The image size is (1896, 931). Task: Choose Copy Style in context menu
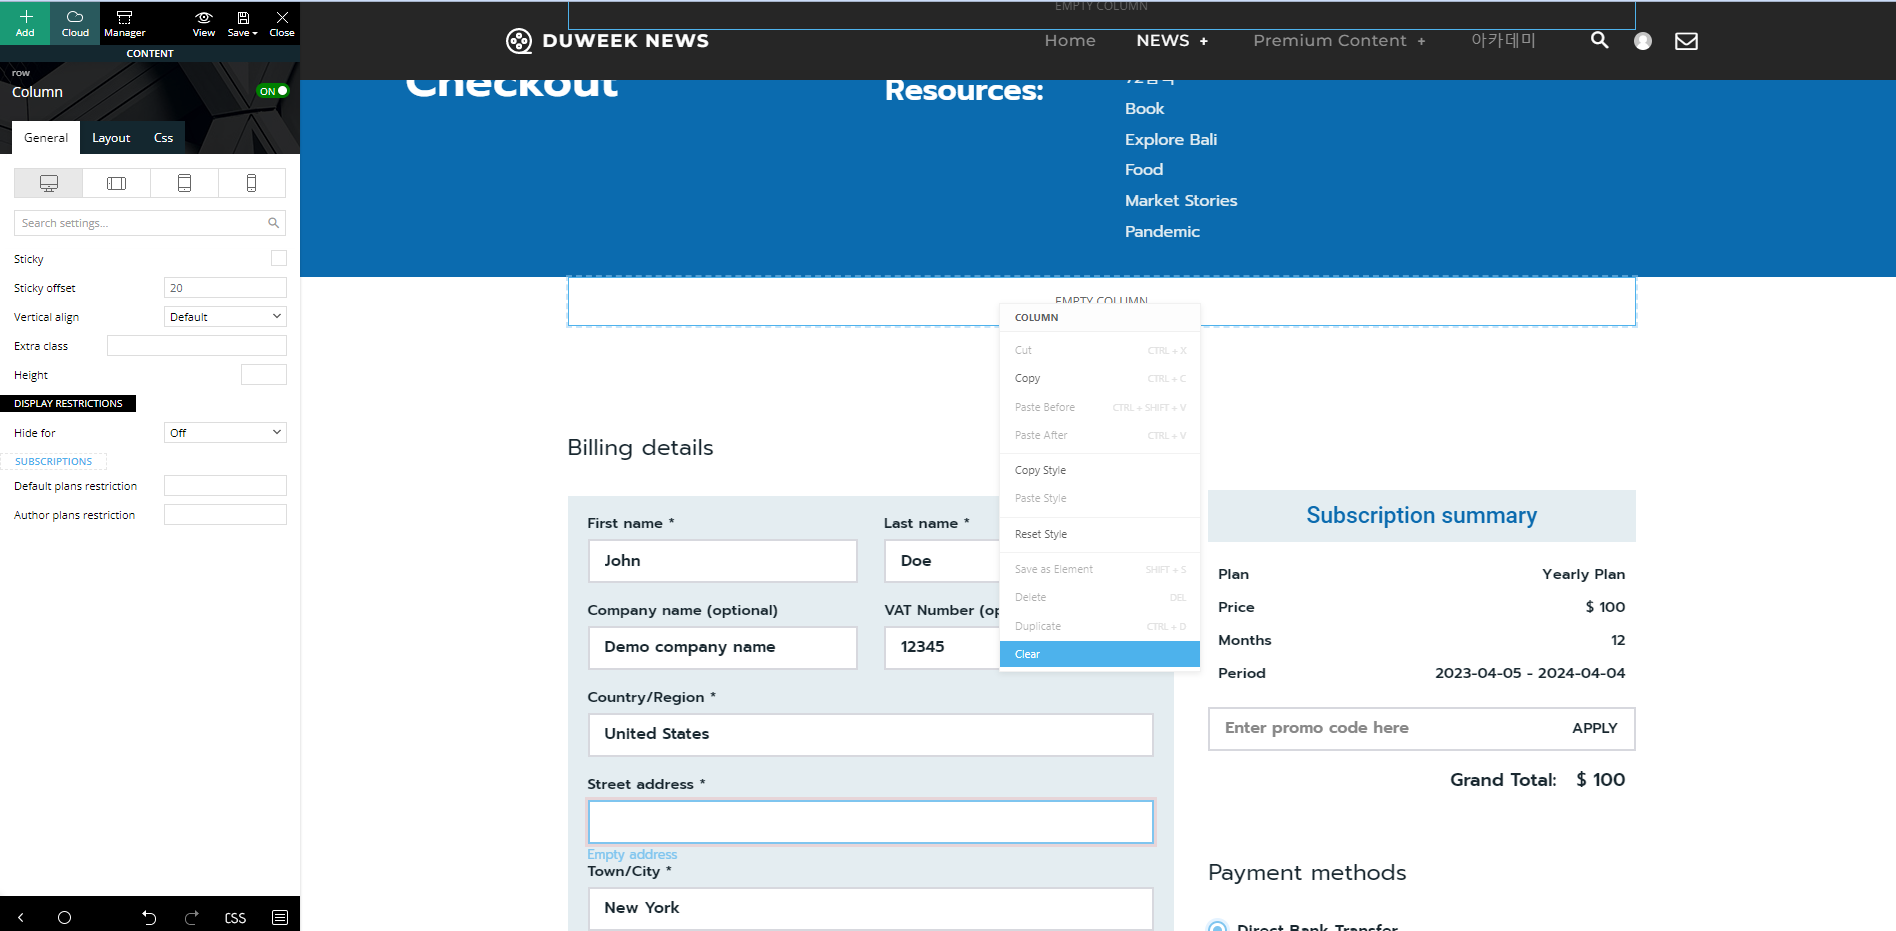[1100, 470]
